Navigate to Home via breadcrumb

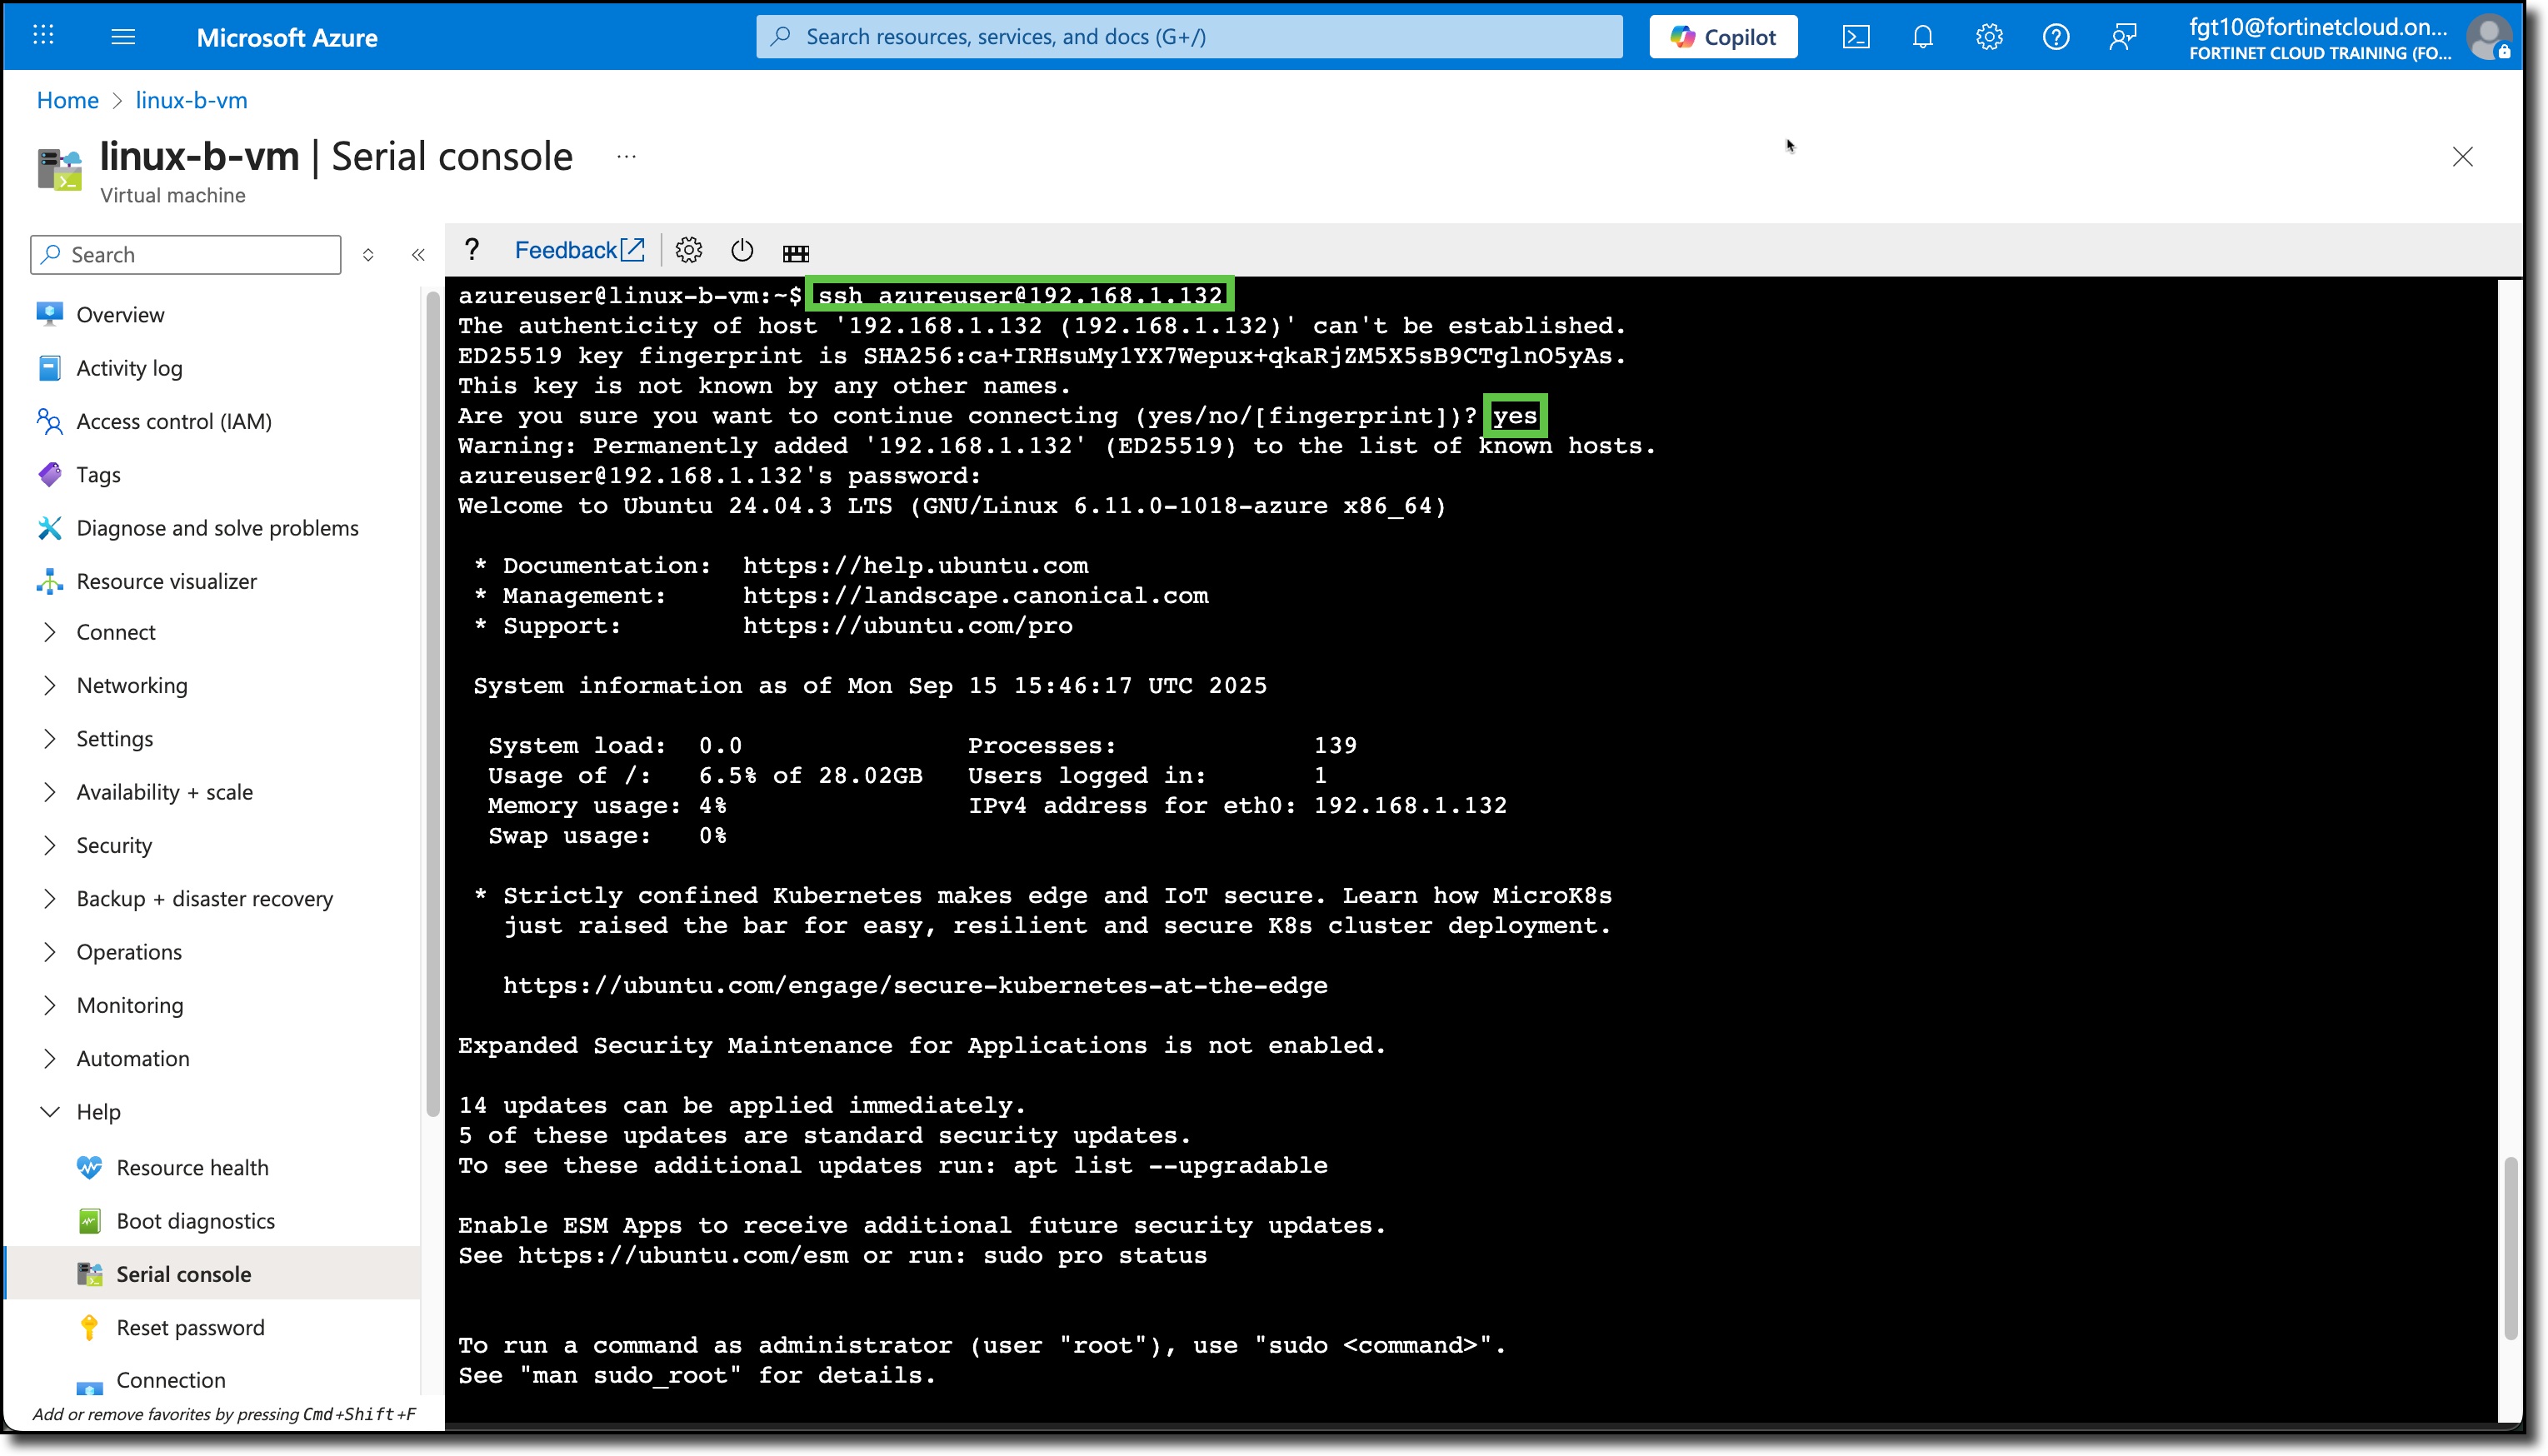(x=67, y=100)
